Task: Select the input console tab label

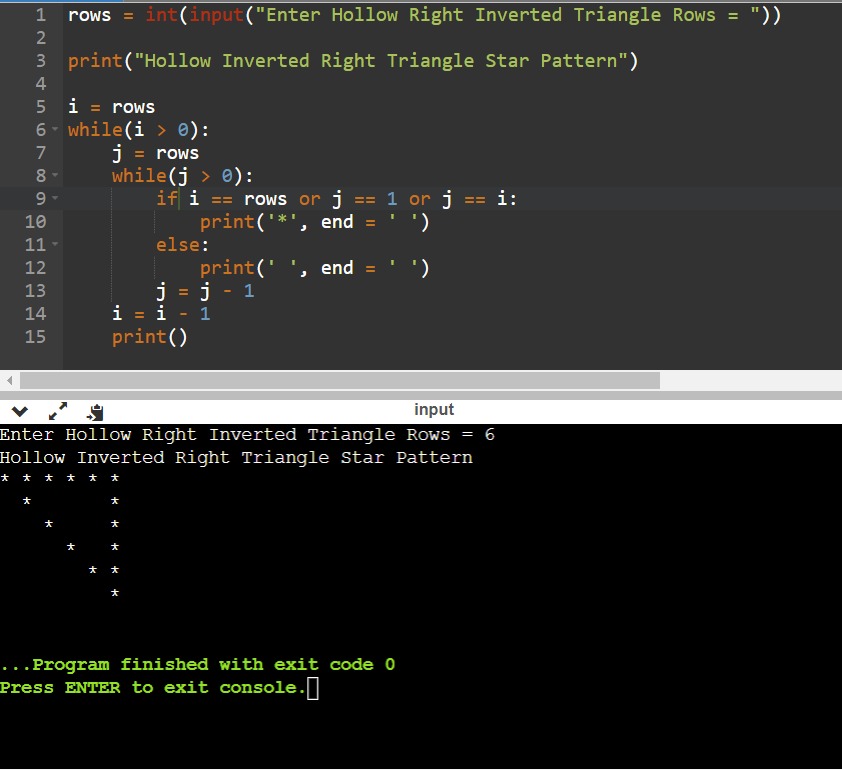Action: pyautogui.click(x=433, y=409)
